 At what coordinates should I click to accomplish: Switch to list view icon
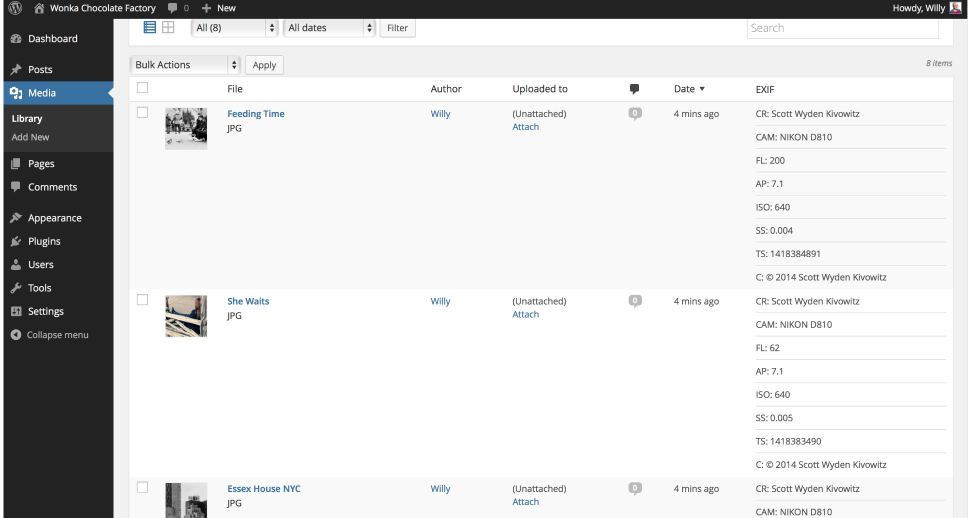point(149,27)
